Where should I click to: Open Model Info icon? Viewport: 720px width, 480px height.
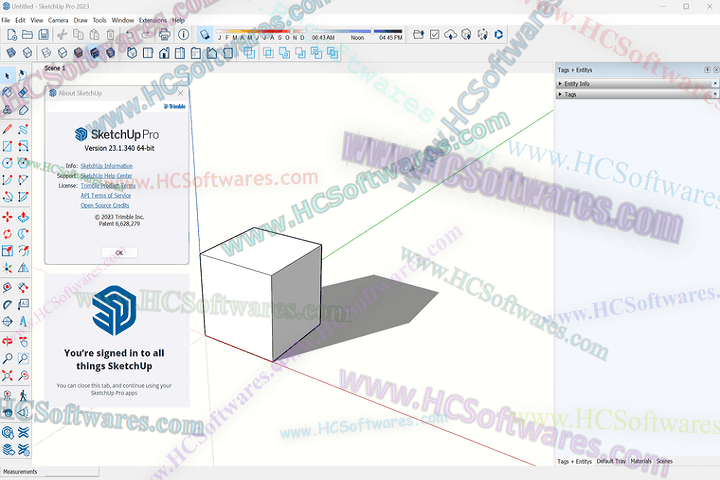183,34
